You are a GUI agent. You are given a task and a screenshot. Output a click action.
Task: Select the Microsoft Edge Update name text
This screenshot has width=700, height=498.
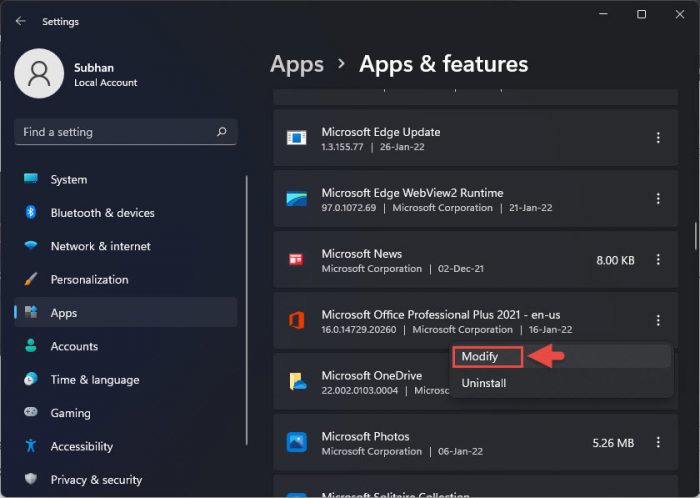[381, 132]
